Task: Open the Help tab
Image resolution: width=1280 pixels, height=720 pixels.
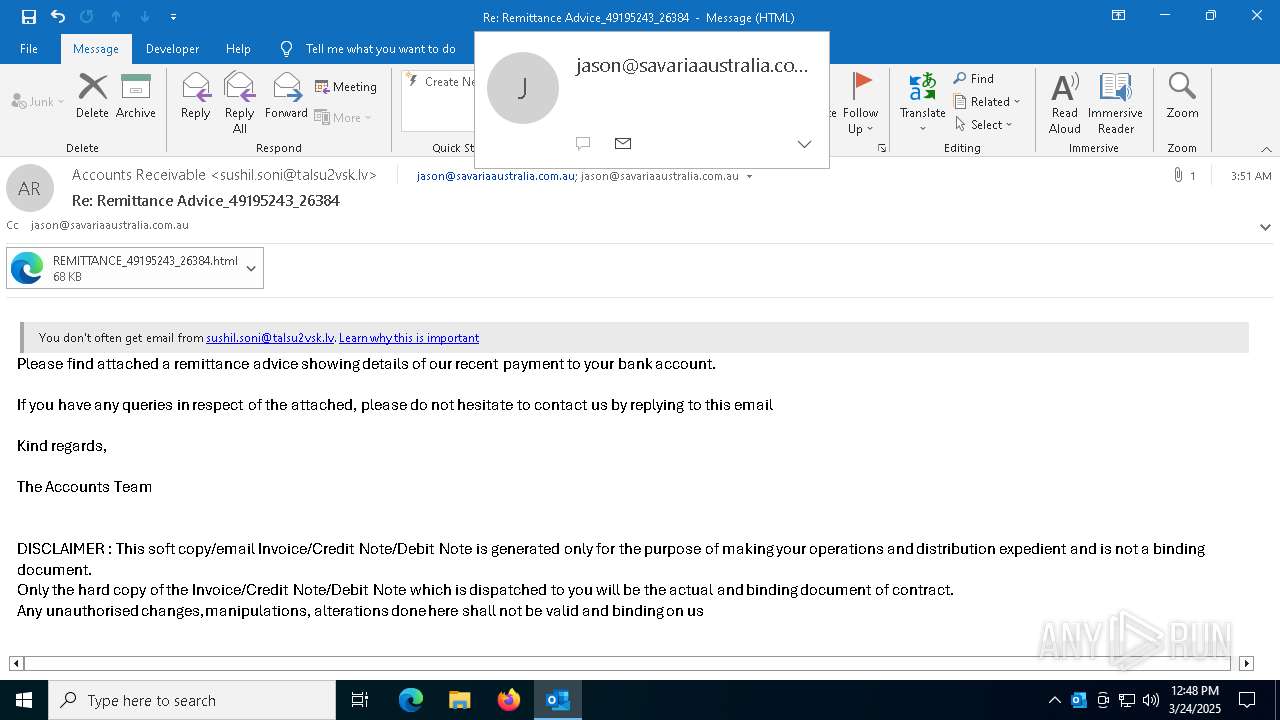Action: click(x=238, y=49)
